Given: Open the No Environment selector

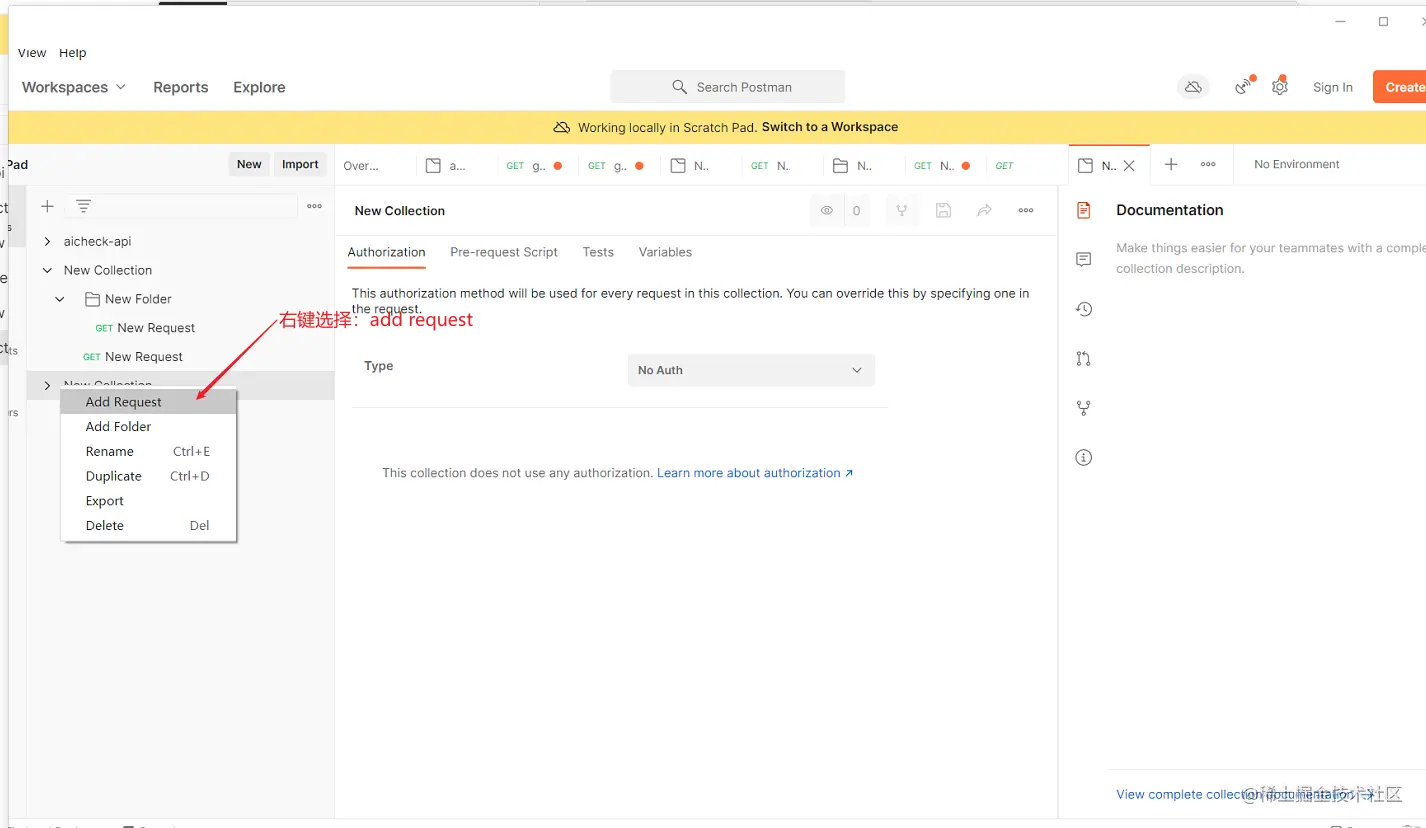Looking at the screenshot, I should pyautogui.click(x=1296, y=164).
